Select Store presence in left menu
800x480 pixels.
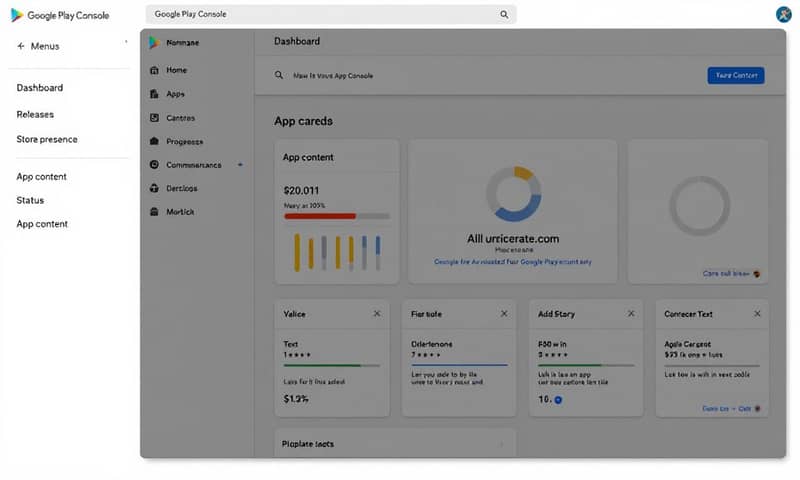click(x=47, y=139)
